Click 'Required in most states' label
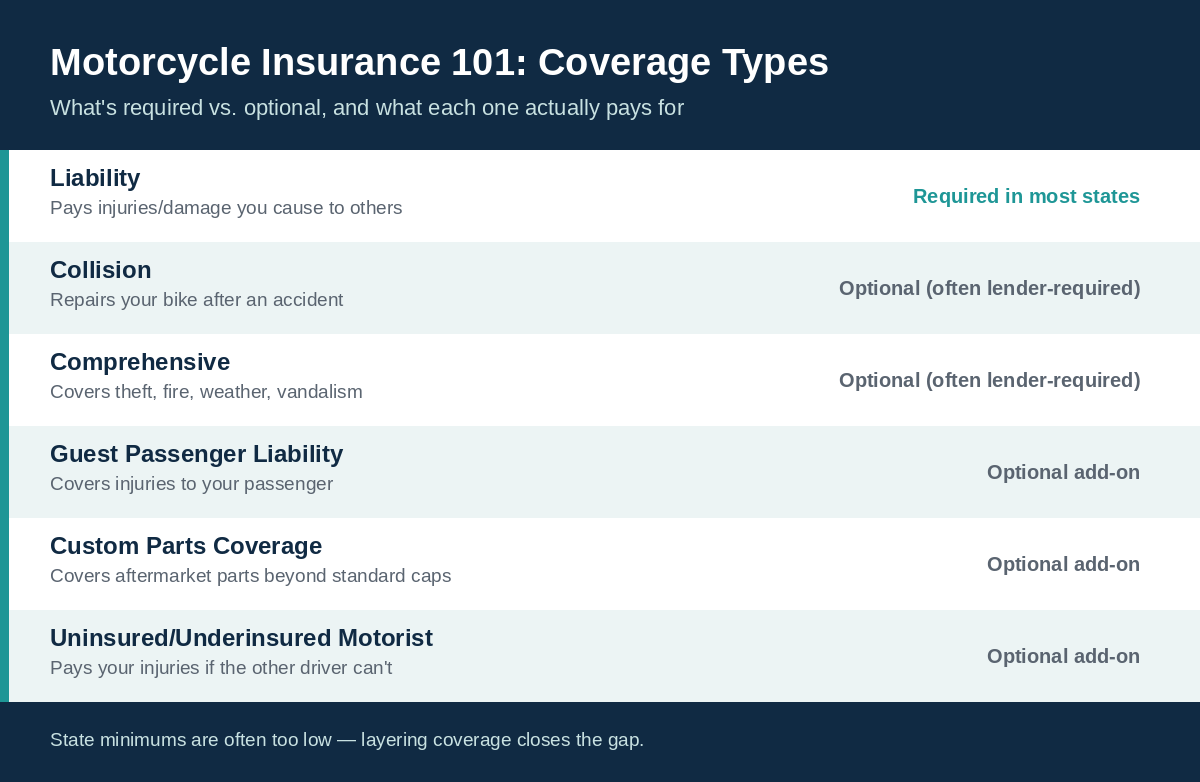Image resolution: width=1200 pixels, height=782 pixels. coord(1026,196)
